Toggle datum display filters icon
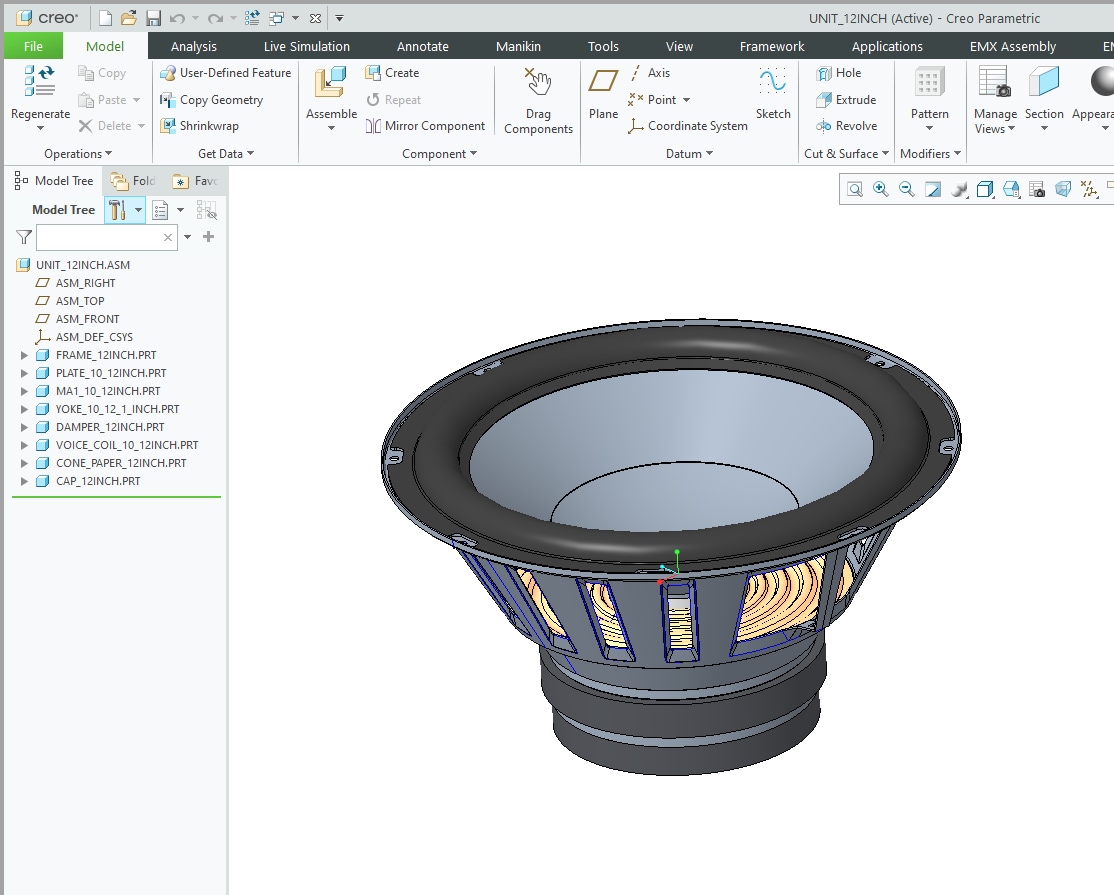Screen dimensions: 1114x895 pyautogui.click(x=1088, y=189)
